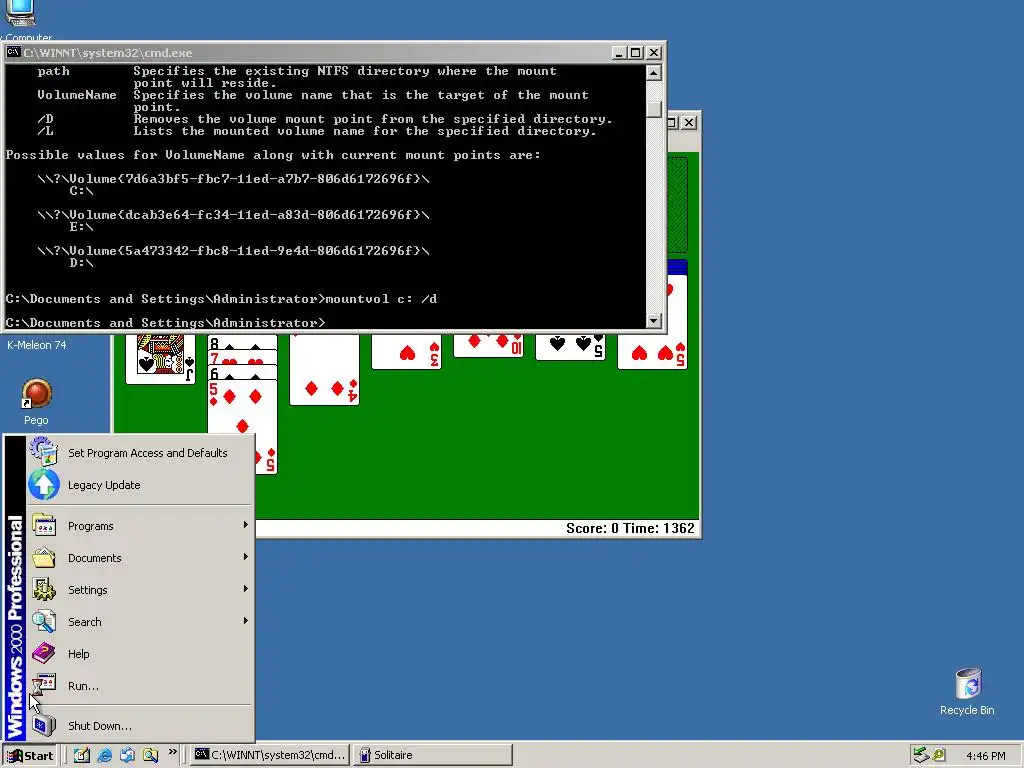Maximize the cmd.exe window
Image resolution: width=1024 pixels, height=768 pixels.
coord(635,52)
